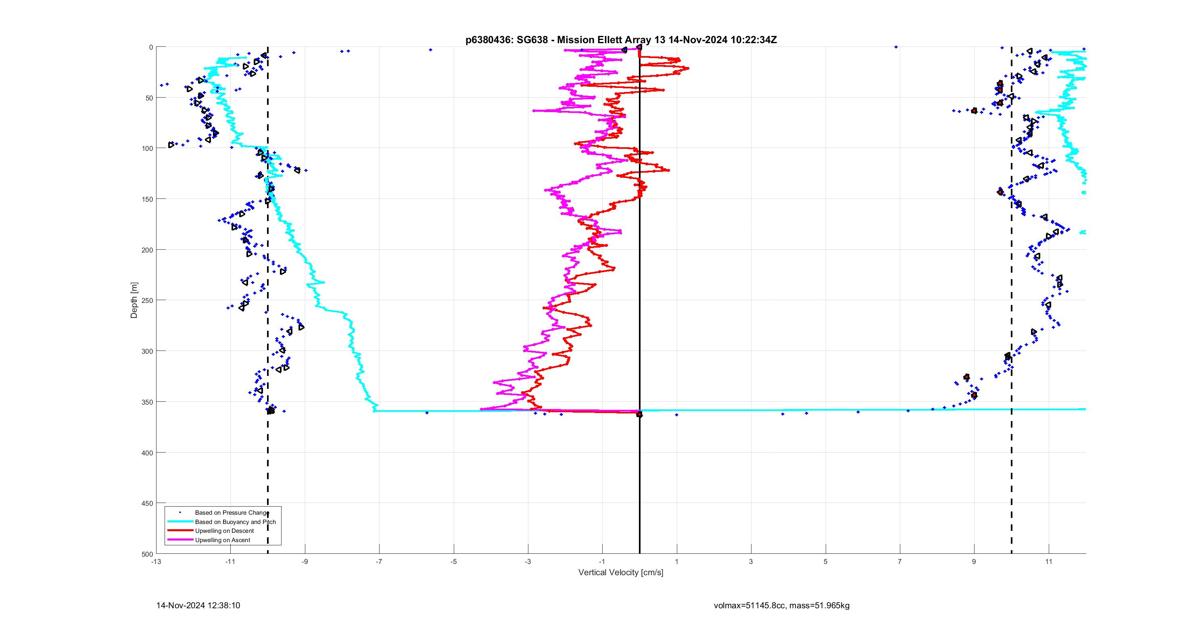
Task: Select legend entry 'Upwelling on Ascent'
Action: coord(223,540)
